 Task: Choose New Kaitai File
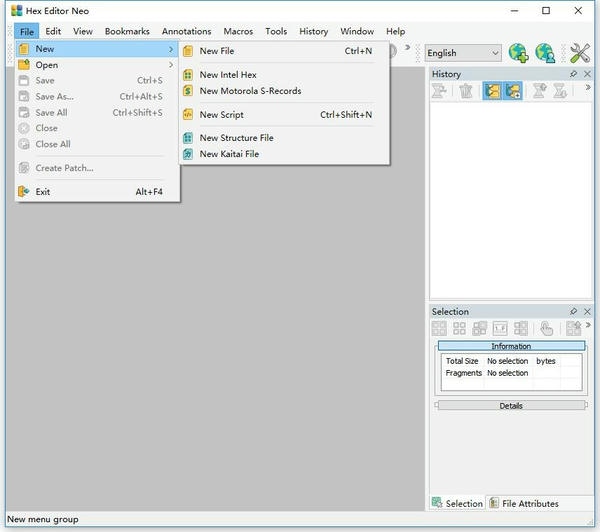pos(285,154)
